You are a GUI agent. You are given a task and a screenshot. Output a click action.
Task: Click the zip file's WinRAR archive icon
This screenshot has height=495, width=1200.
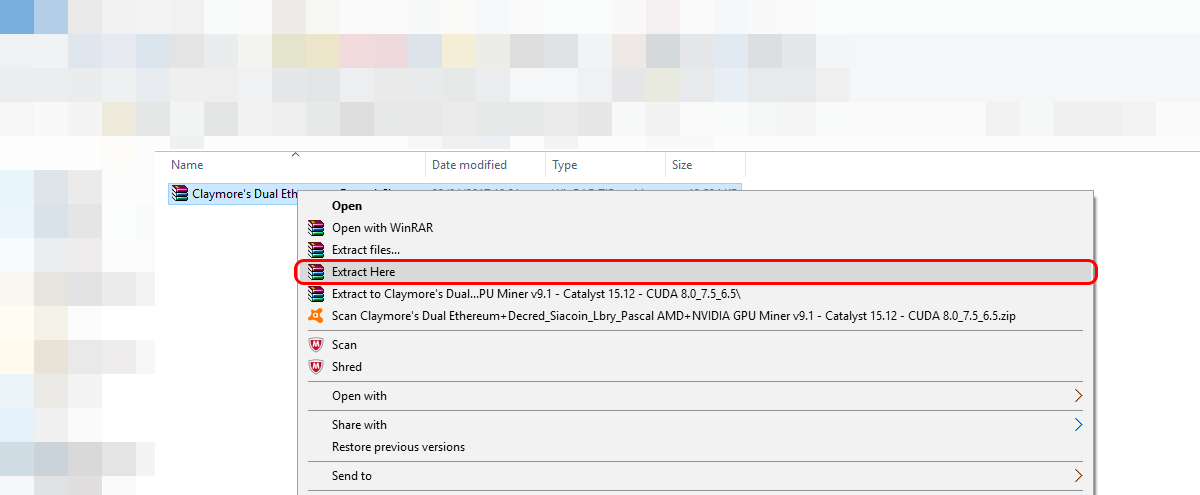tap(180, 194)
